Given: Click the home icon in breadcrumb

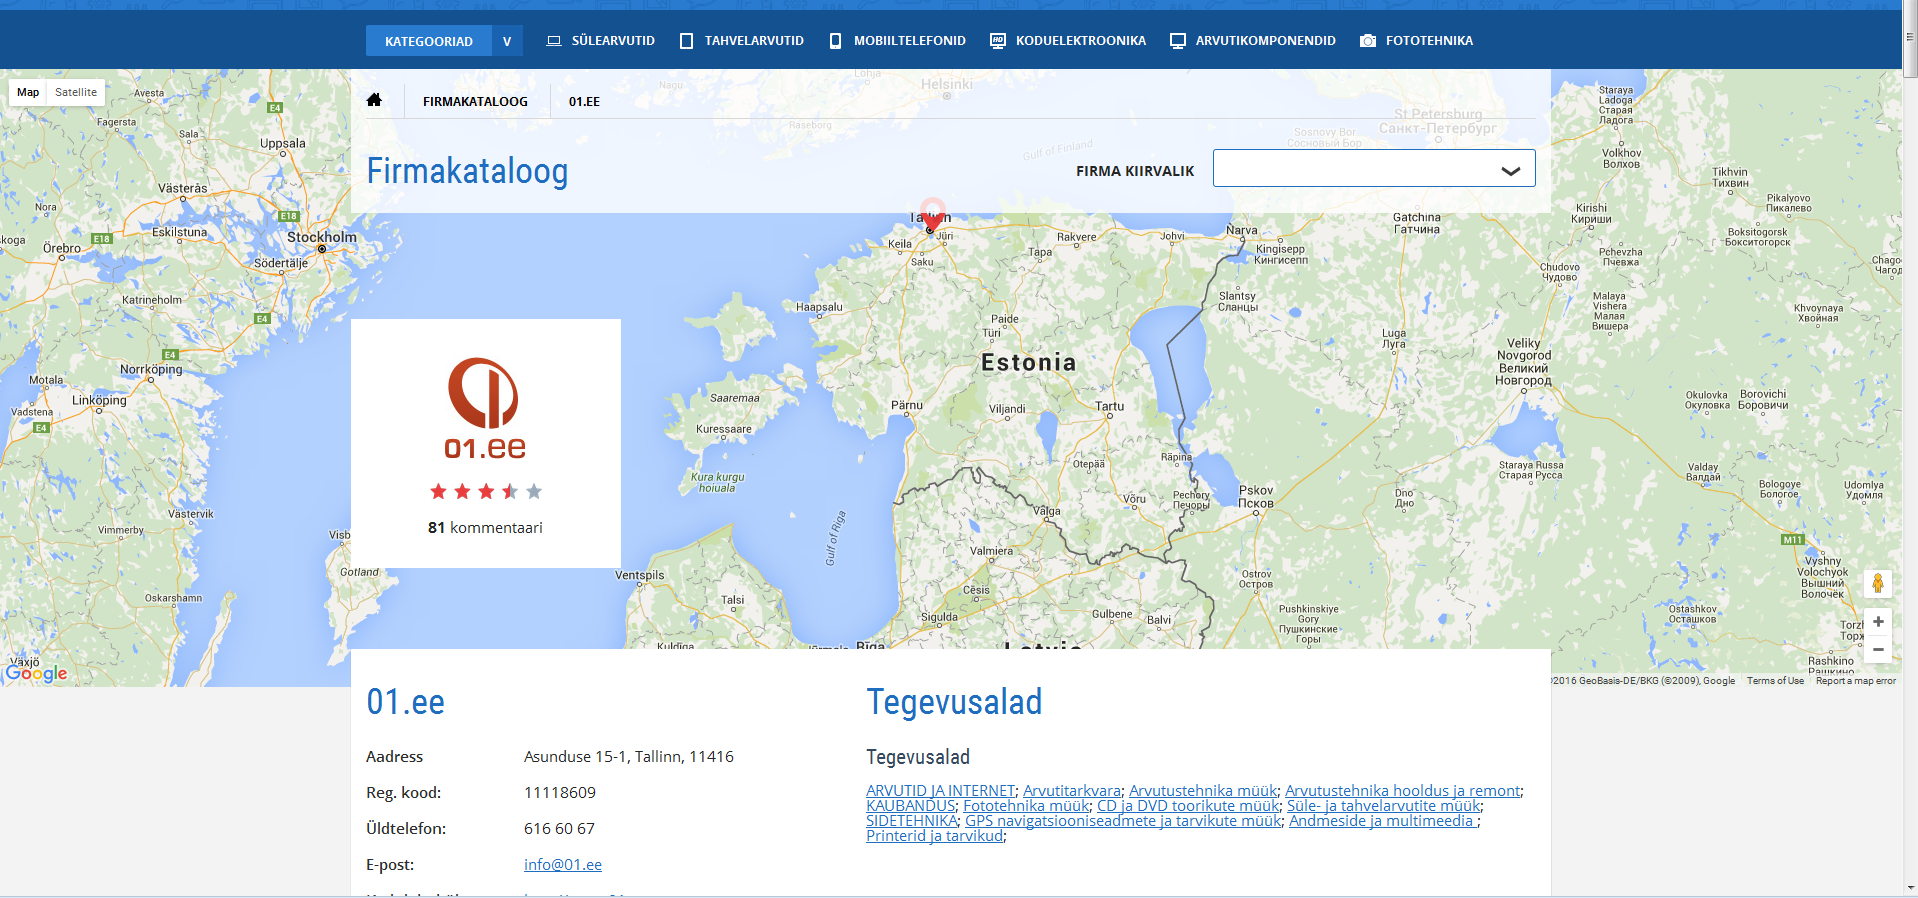Looking at the screenshot, I should (x=374, y=100).
